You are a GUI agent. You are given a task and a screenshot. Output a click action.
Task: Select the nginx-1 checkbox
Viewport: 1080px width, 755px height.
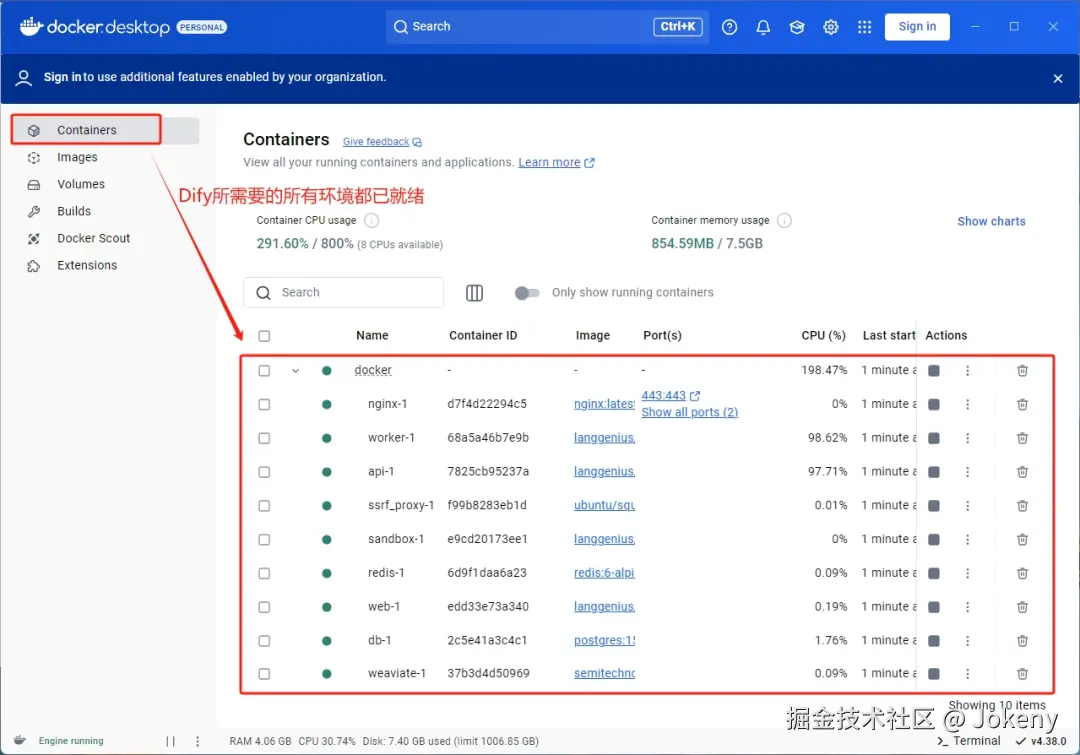coord(264,404)
